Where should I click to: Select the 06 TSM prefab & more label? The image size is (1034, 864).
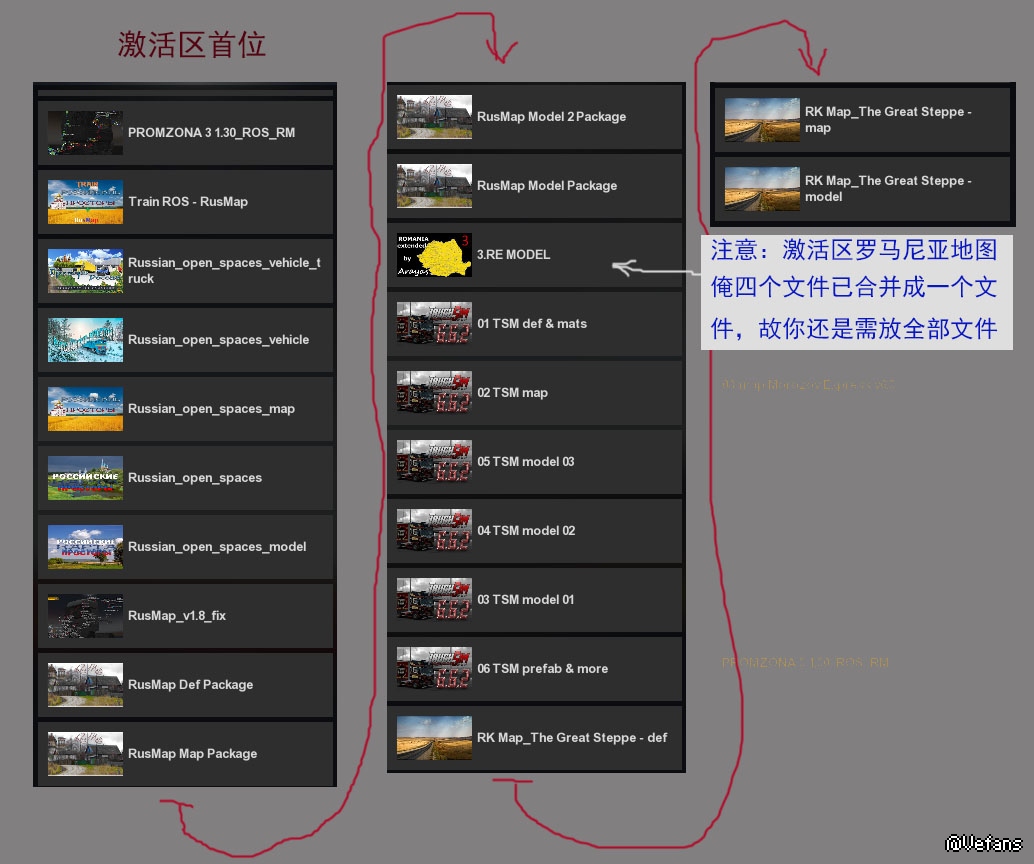click(542, 668)
